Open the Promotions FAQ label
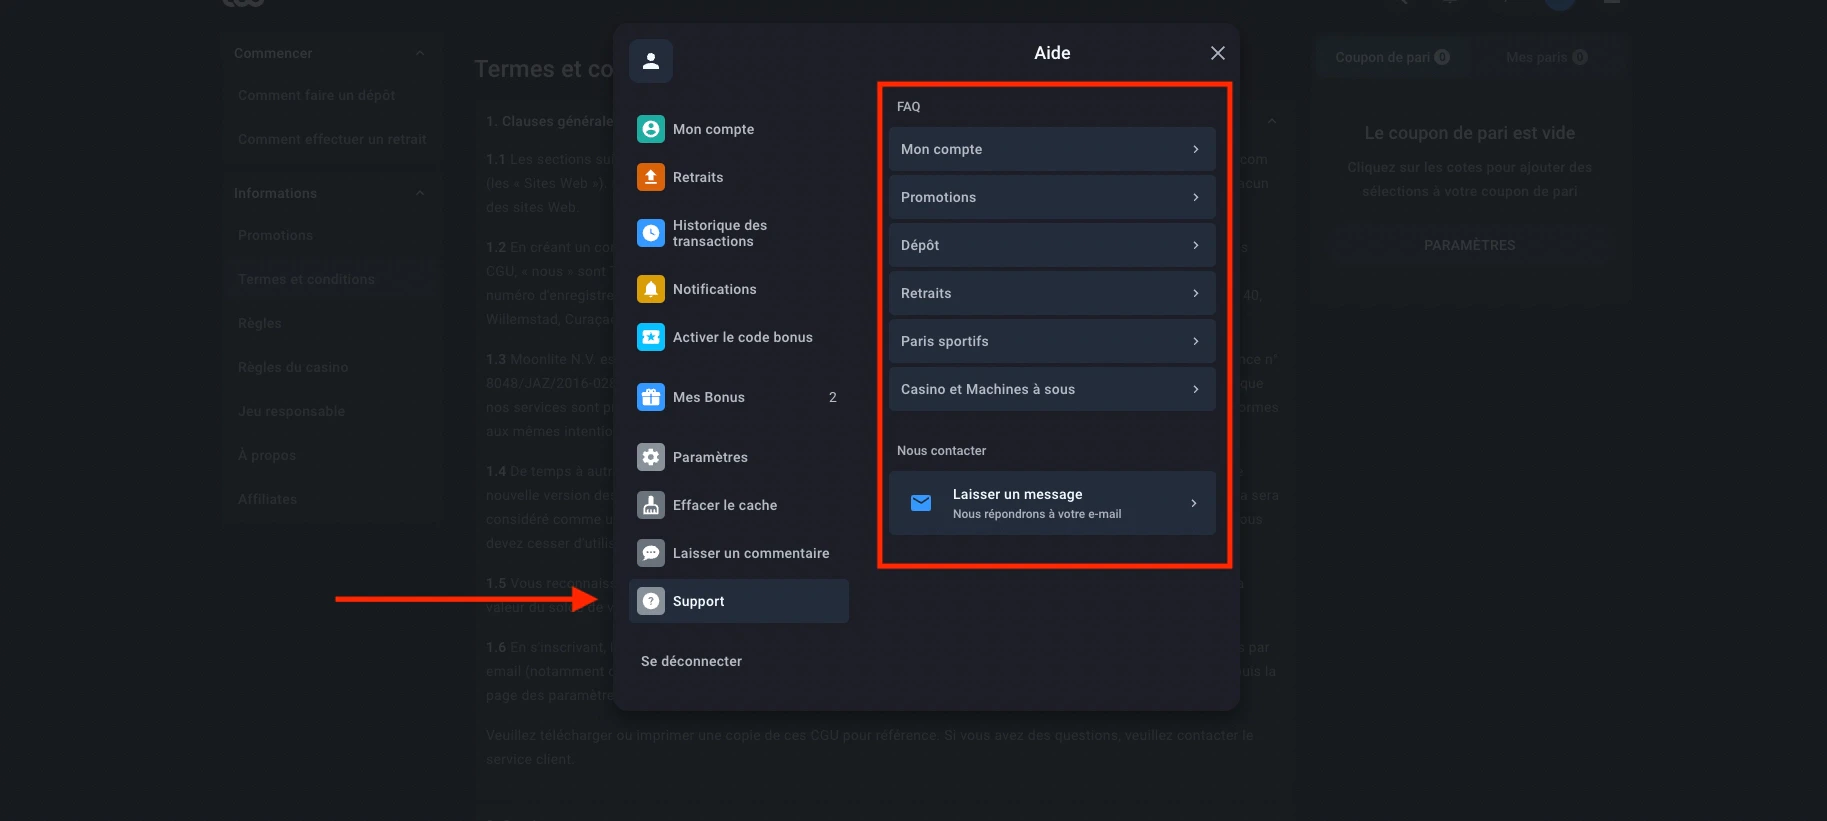The height and width of the screenshot is (821, 1827). 938,197
